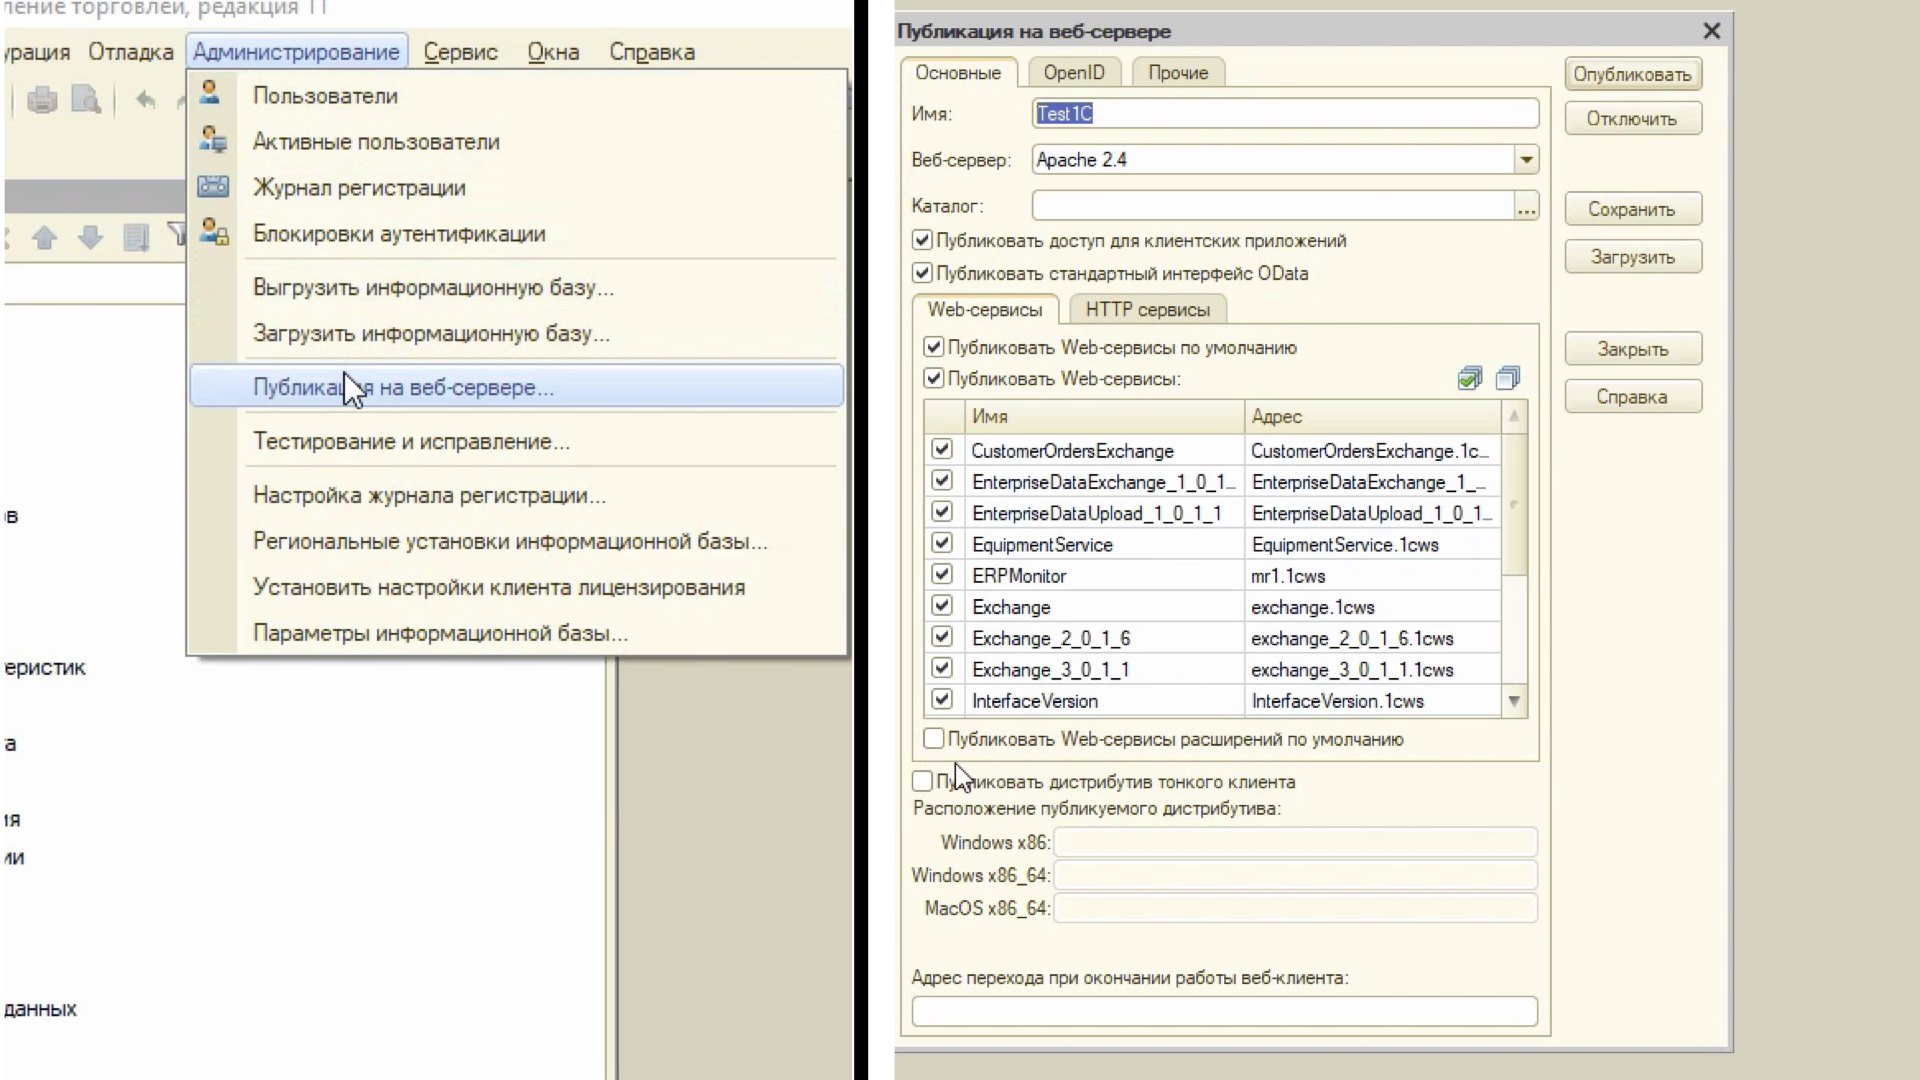This screenshot has height=1080, width=1920.
Task: Select the EquipmentService row name
Action: pyautogui.click(x=1042, y=544)
